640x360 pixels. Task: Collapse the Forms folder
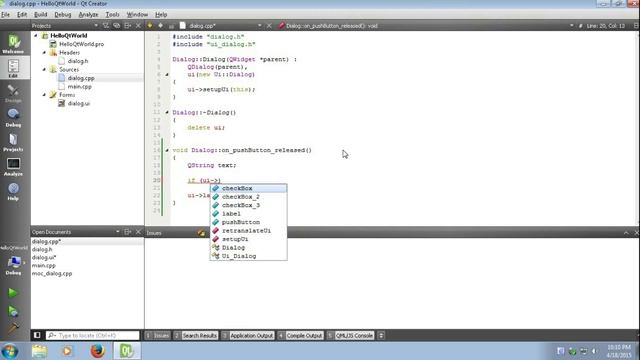(44, 95)
